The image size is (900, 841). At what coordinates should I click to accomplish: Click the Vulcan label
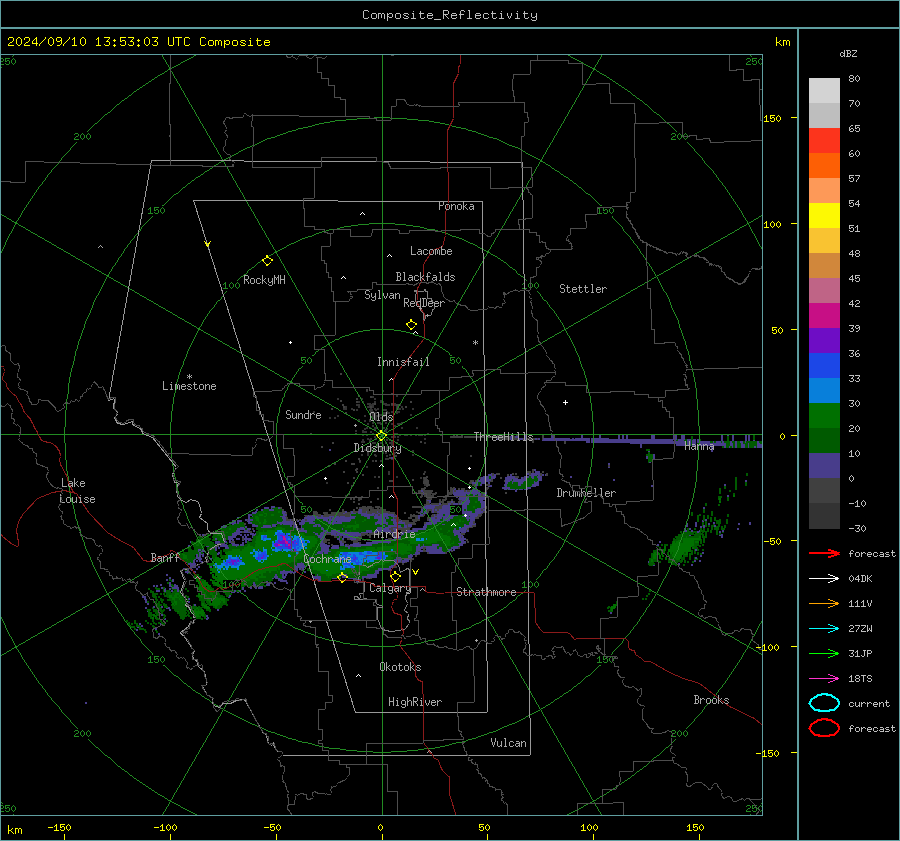pyautogui.click(x=508, y=743)
